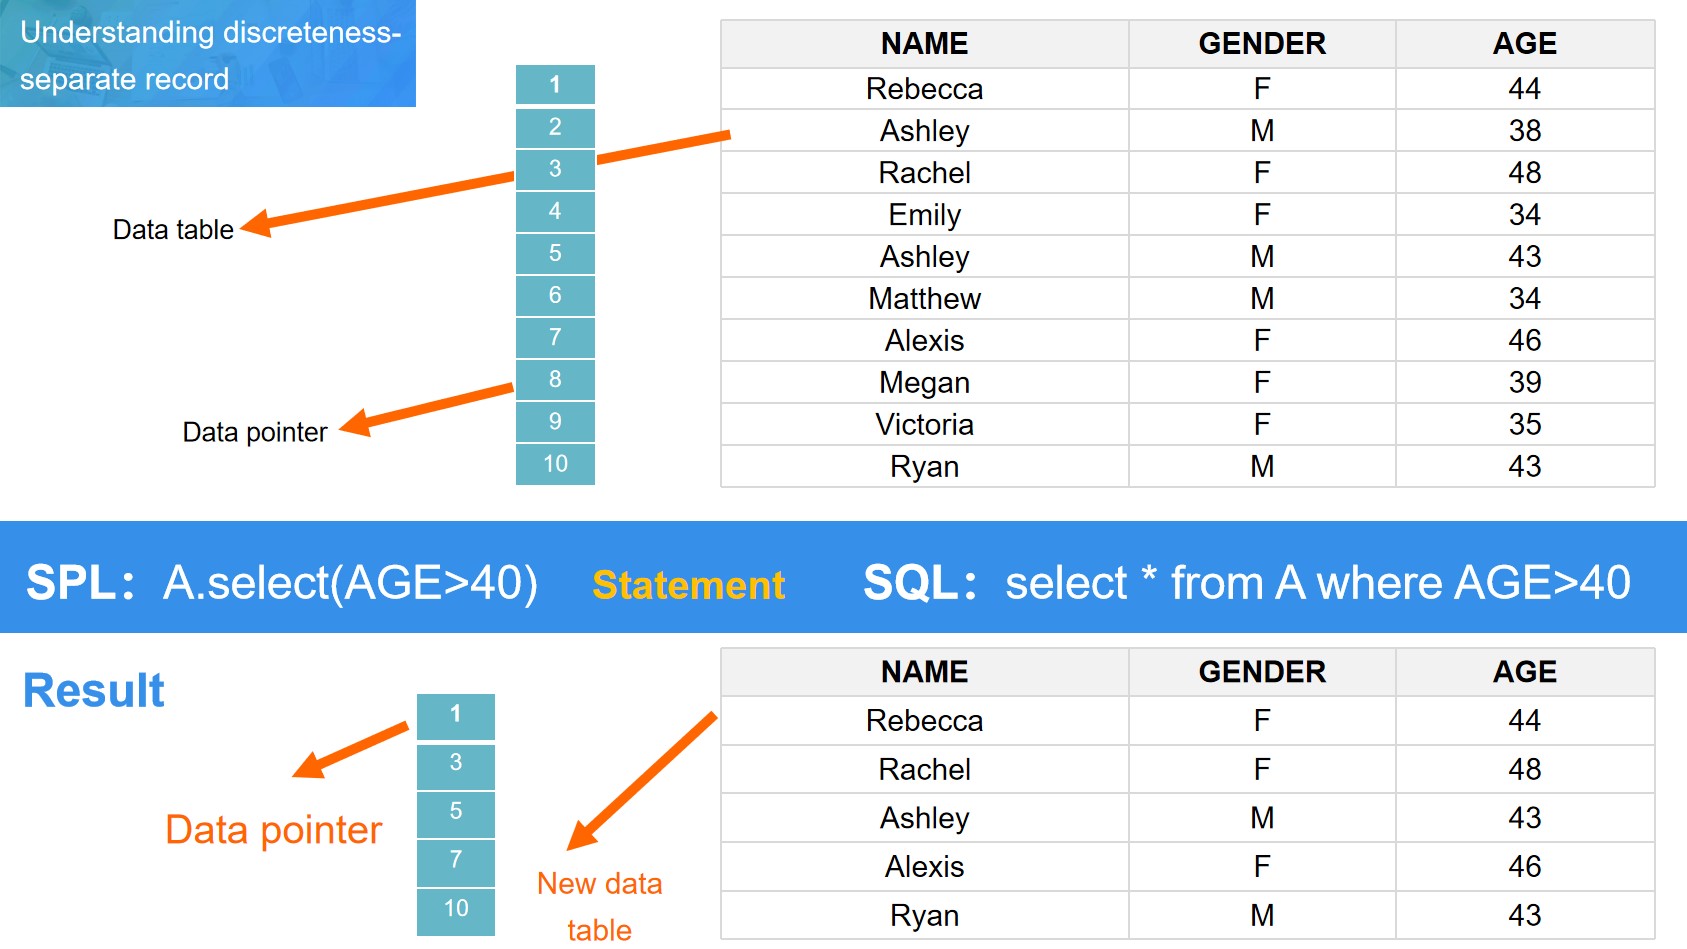1687x949 pixels.
Task: Click the "Emily" name cell
Action: [924, 215]
